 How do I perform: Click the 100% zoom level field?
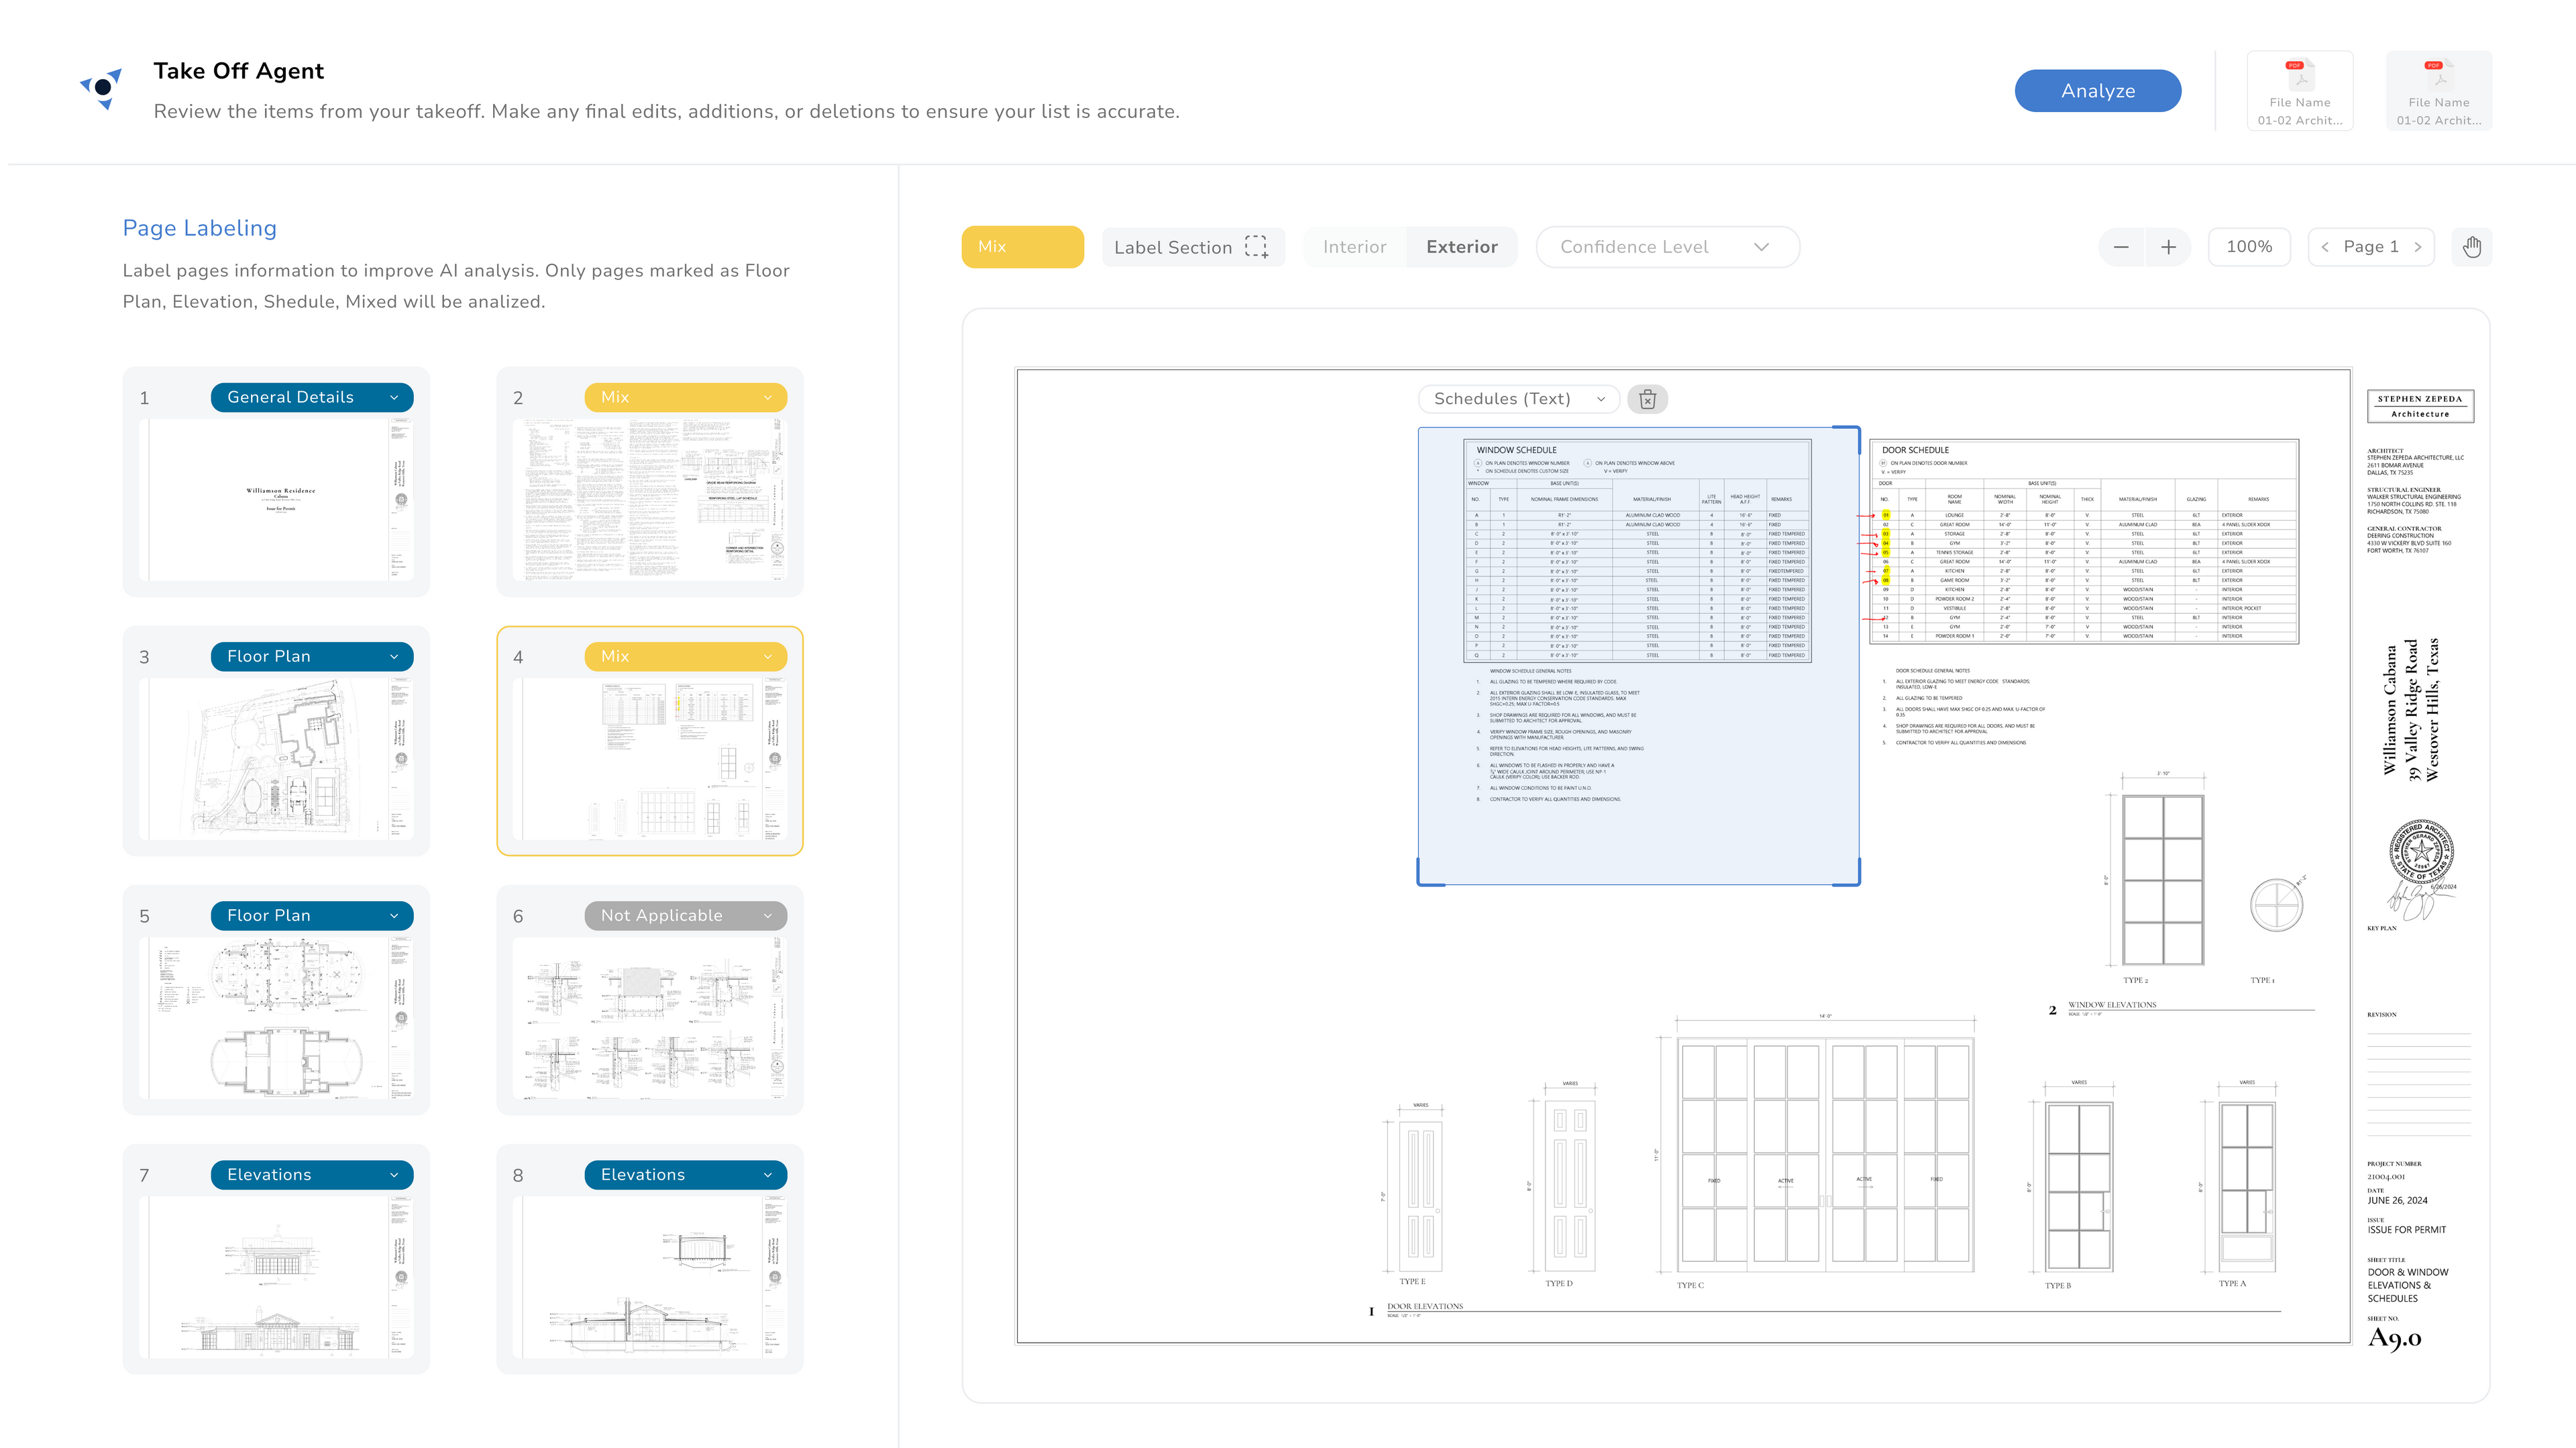click(x=2249, y=247)
